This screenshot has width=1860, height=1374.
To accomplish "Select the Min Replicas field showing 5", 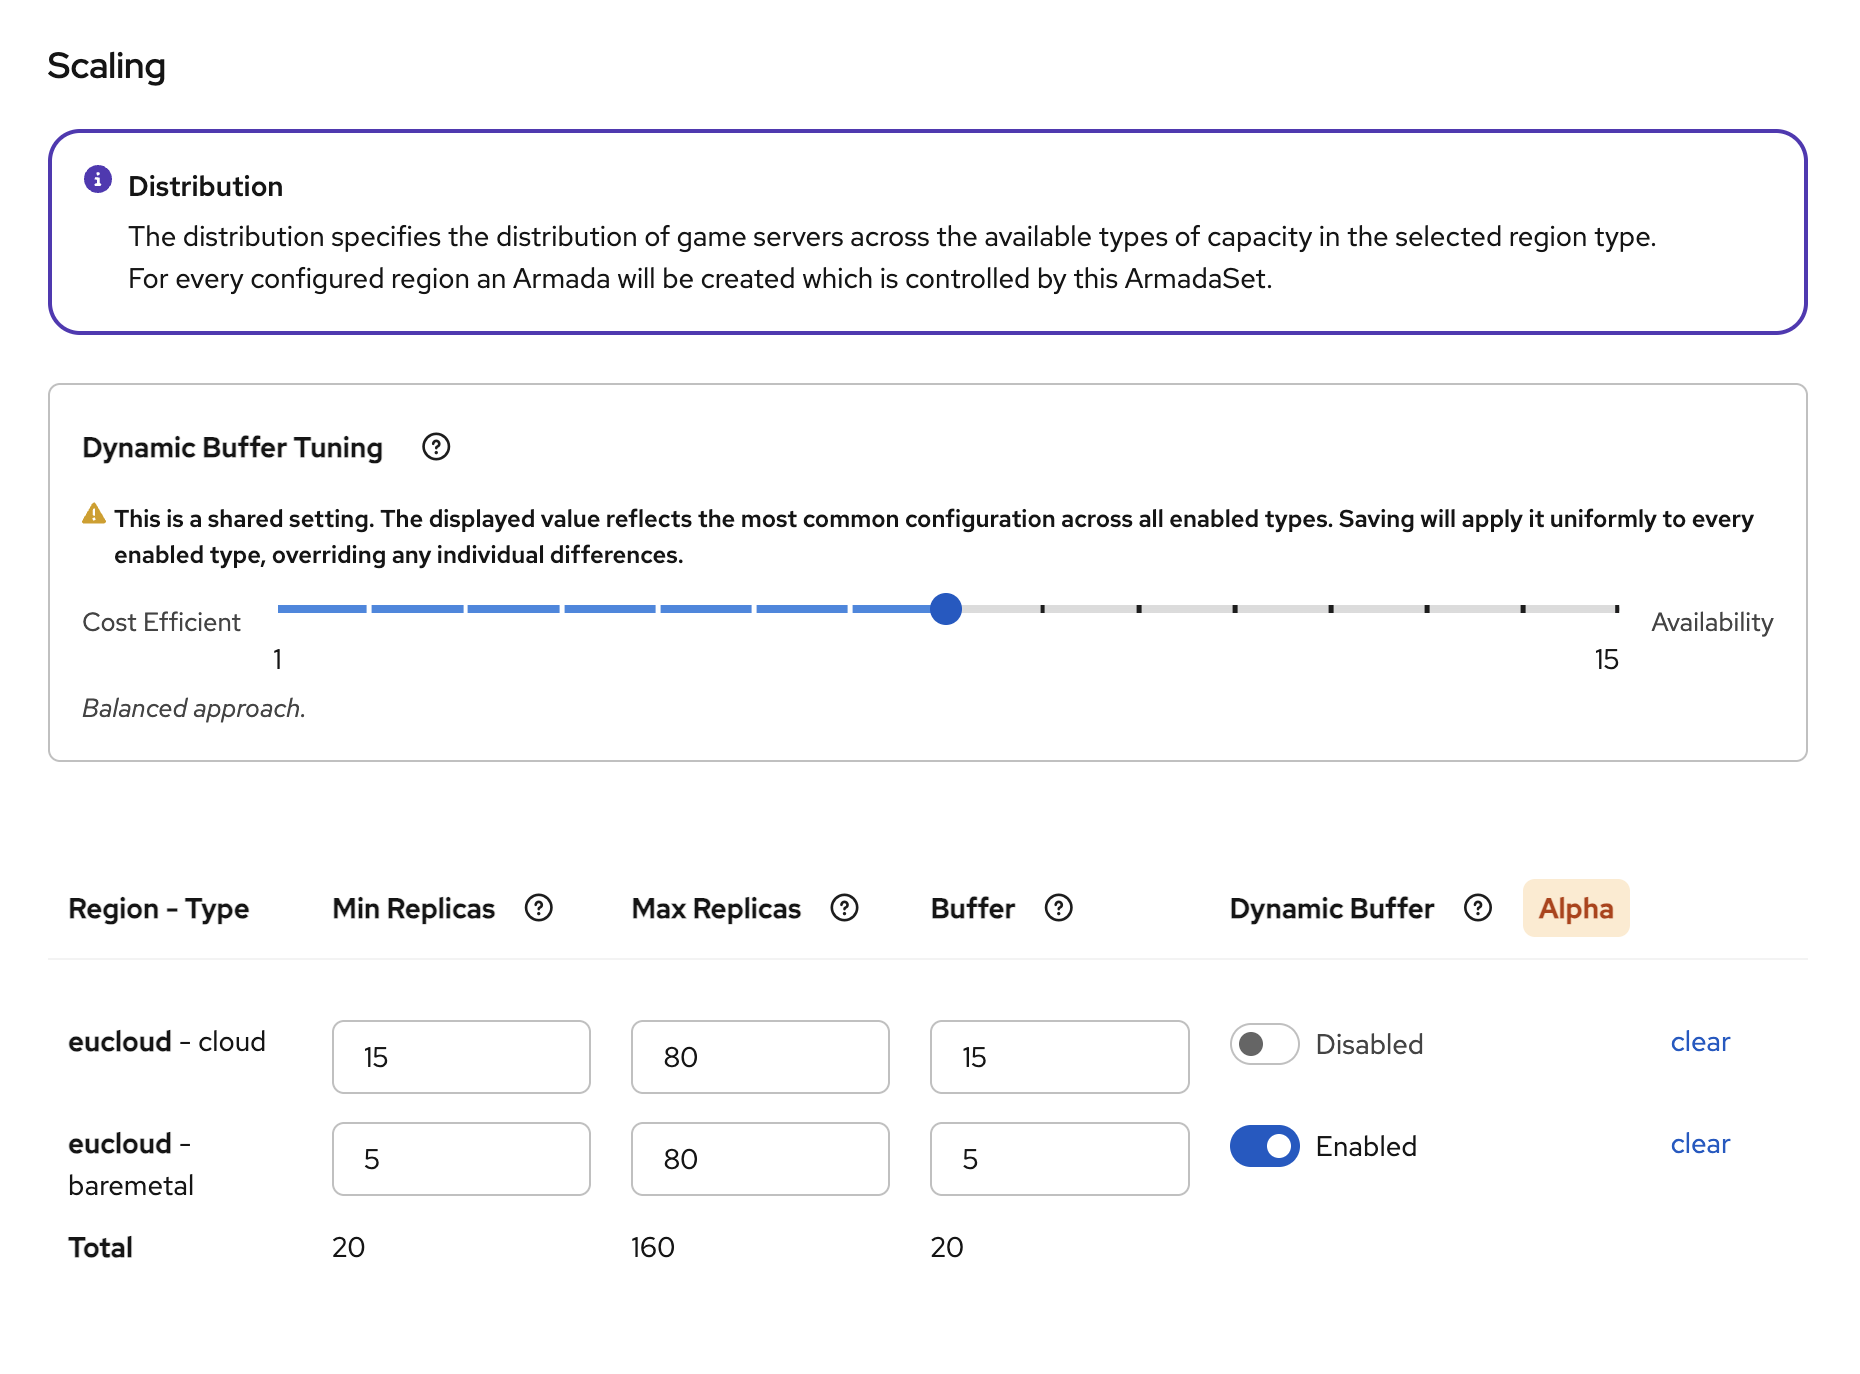I will click(460, 1159).
